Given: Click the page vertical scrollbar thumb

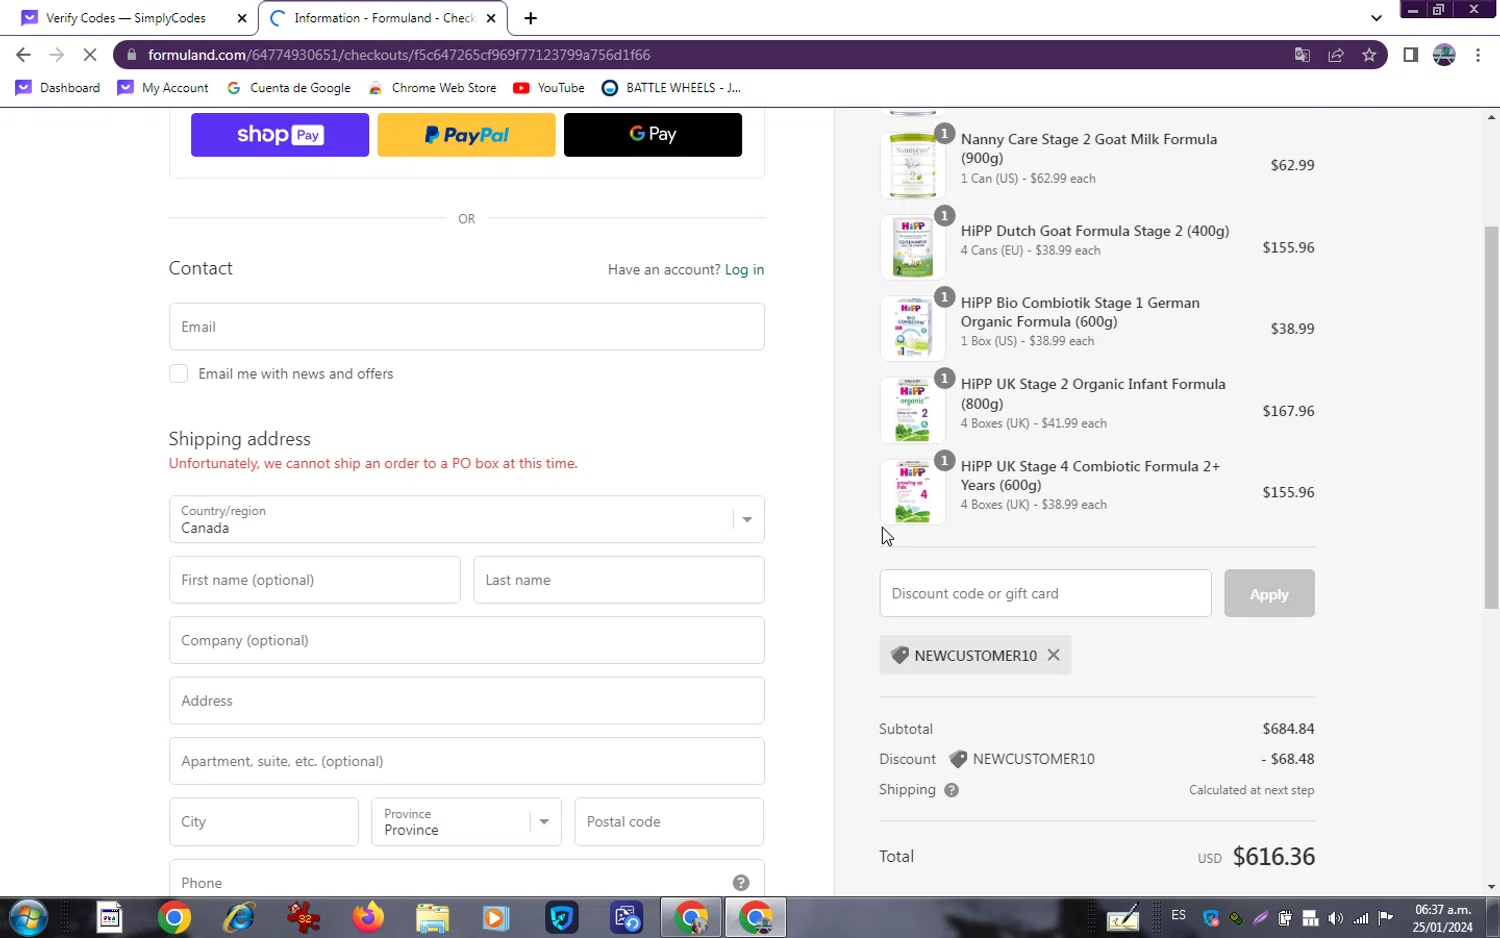Looking at the screenshot, I should pyautogui.click(x=1491, y=416).
